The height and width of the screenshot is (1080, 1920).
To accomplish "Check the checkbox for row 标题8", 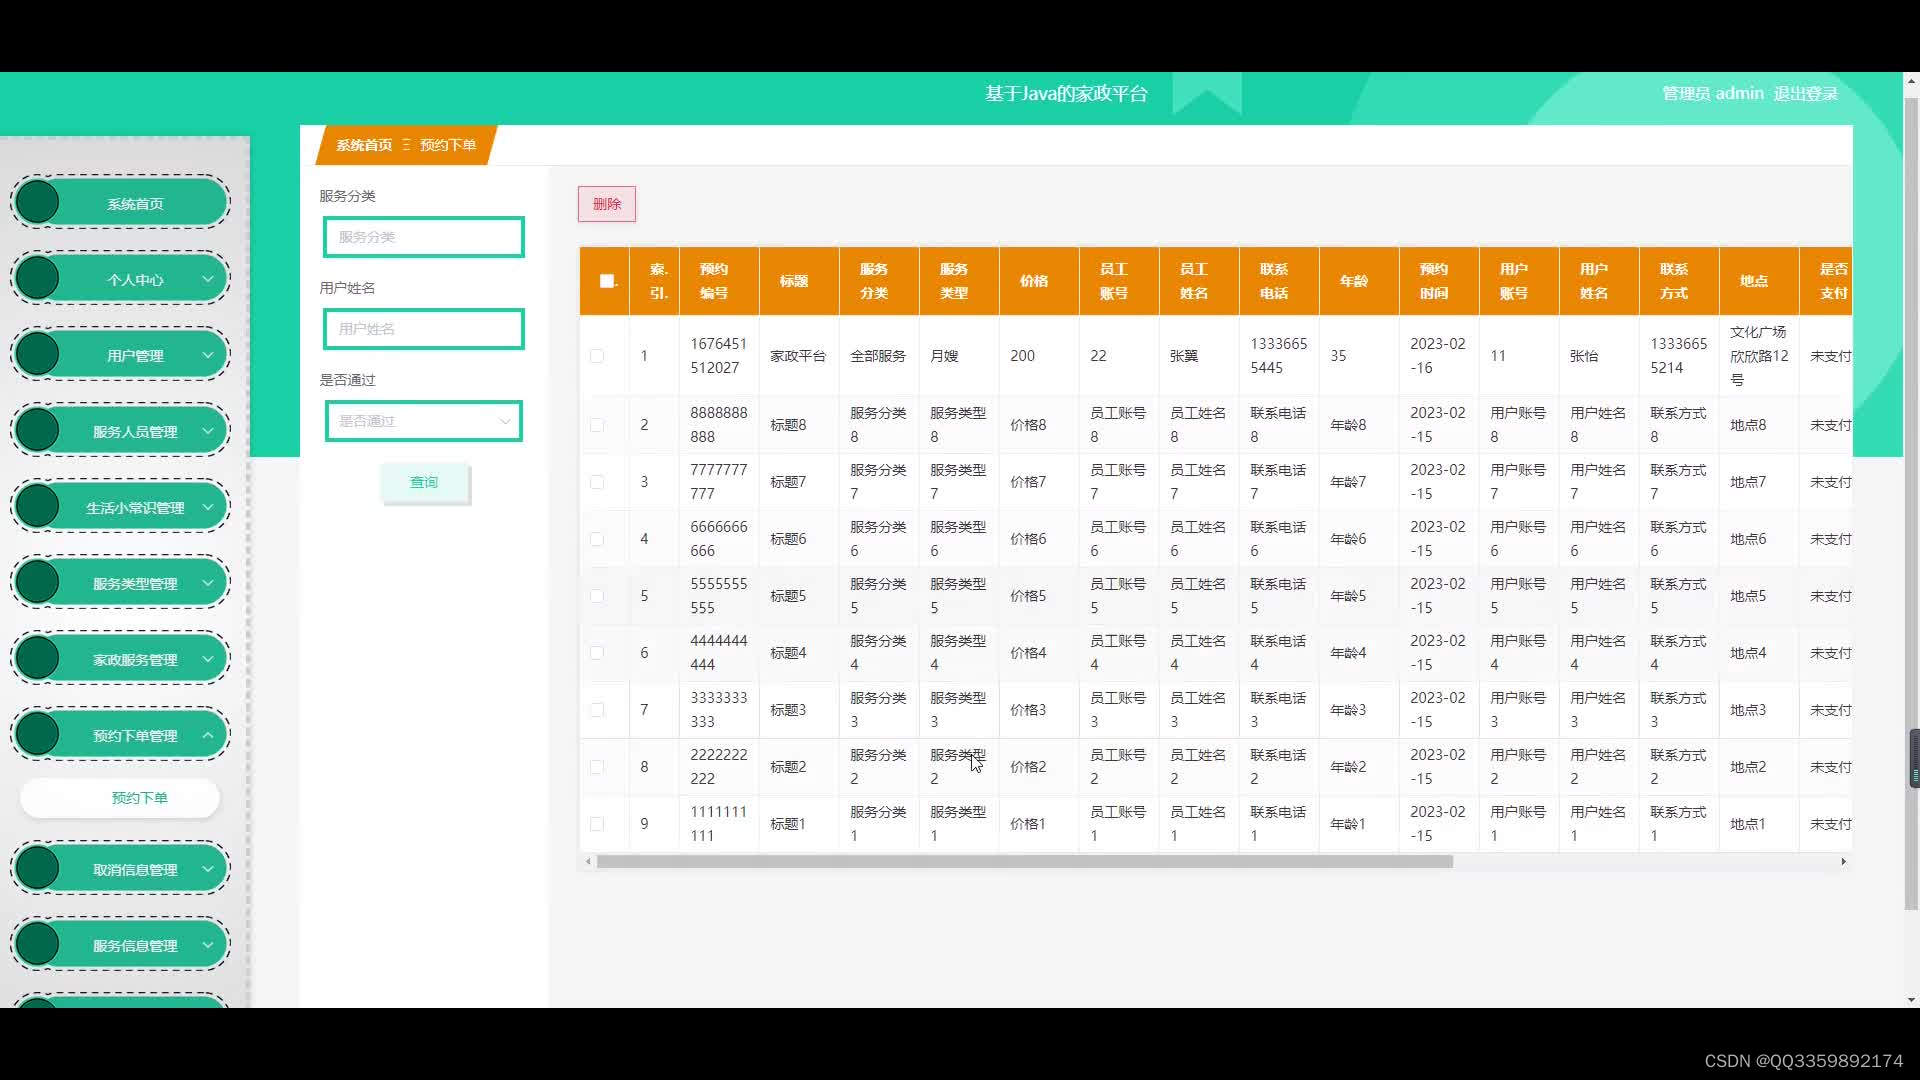I will (x=597, y=425).
